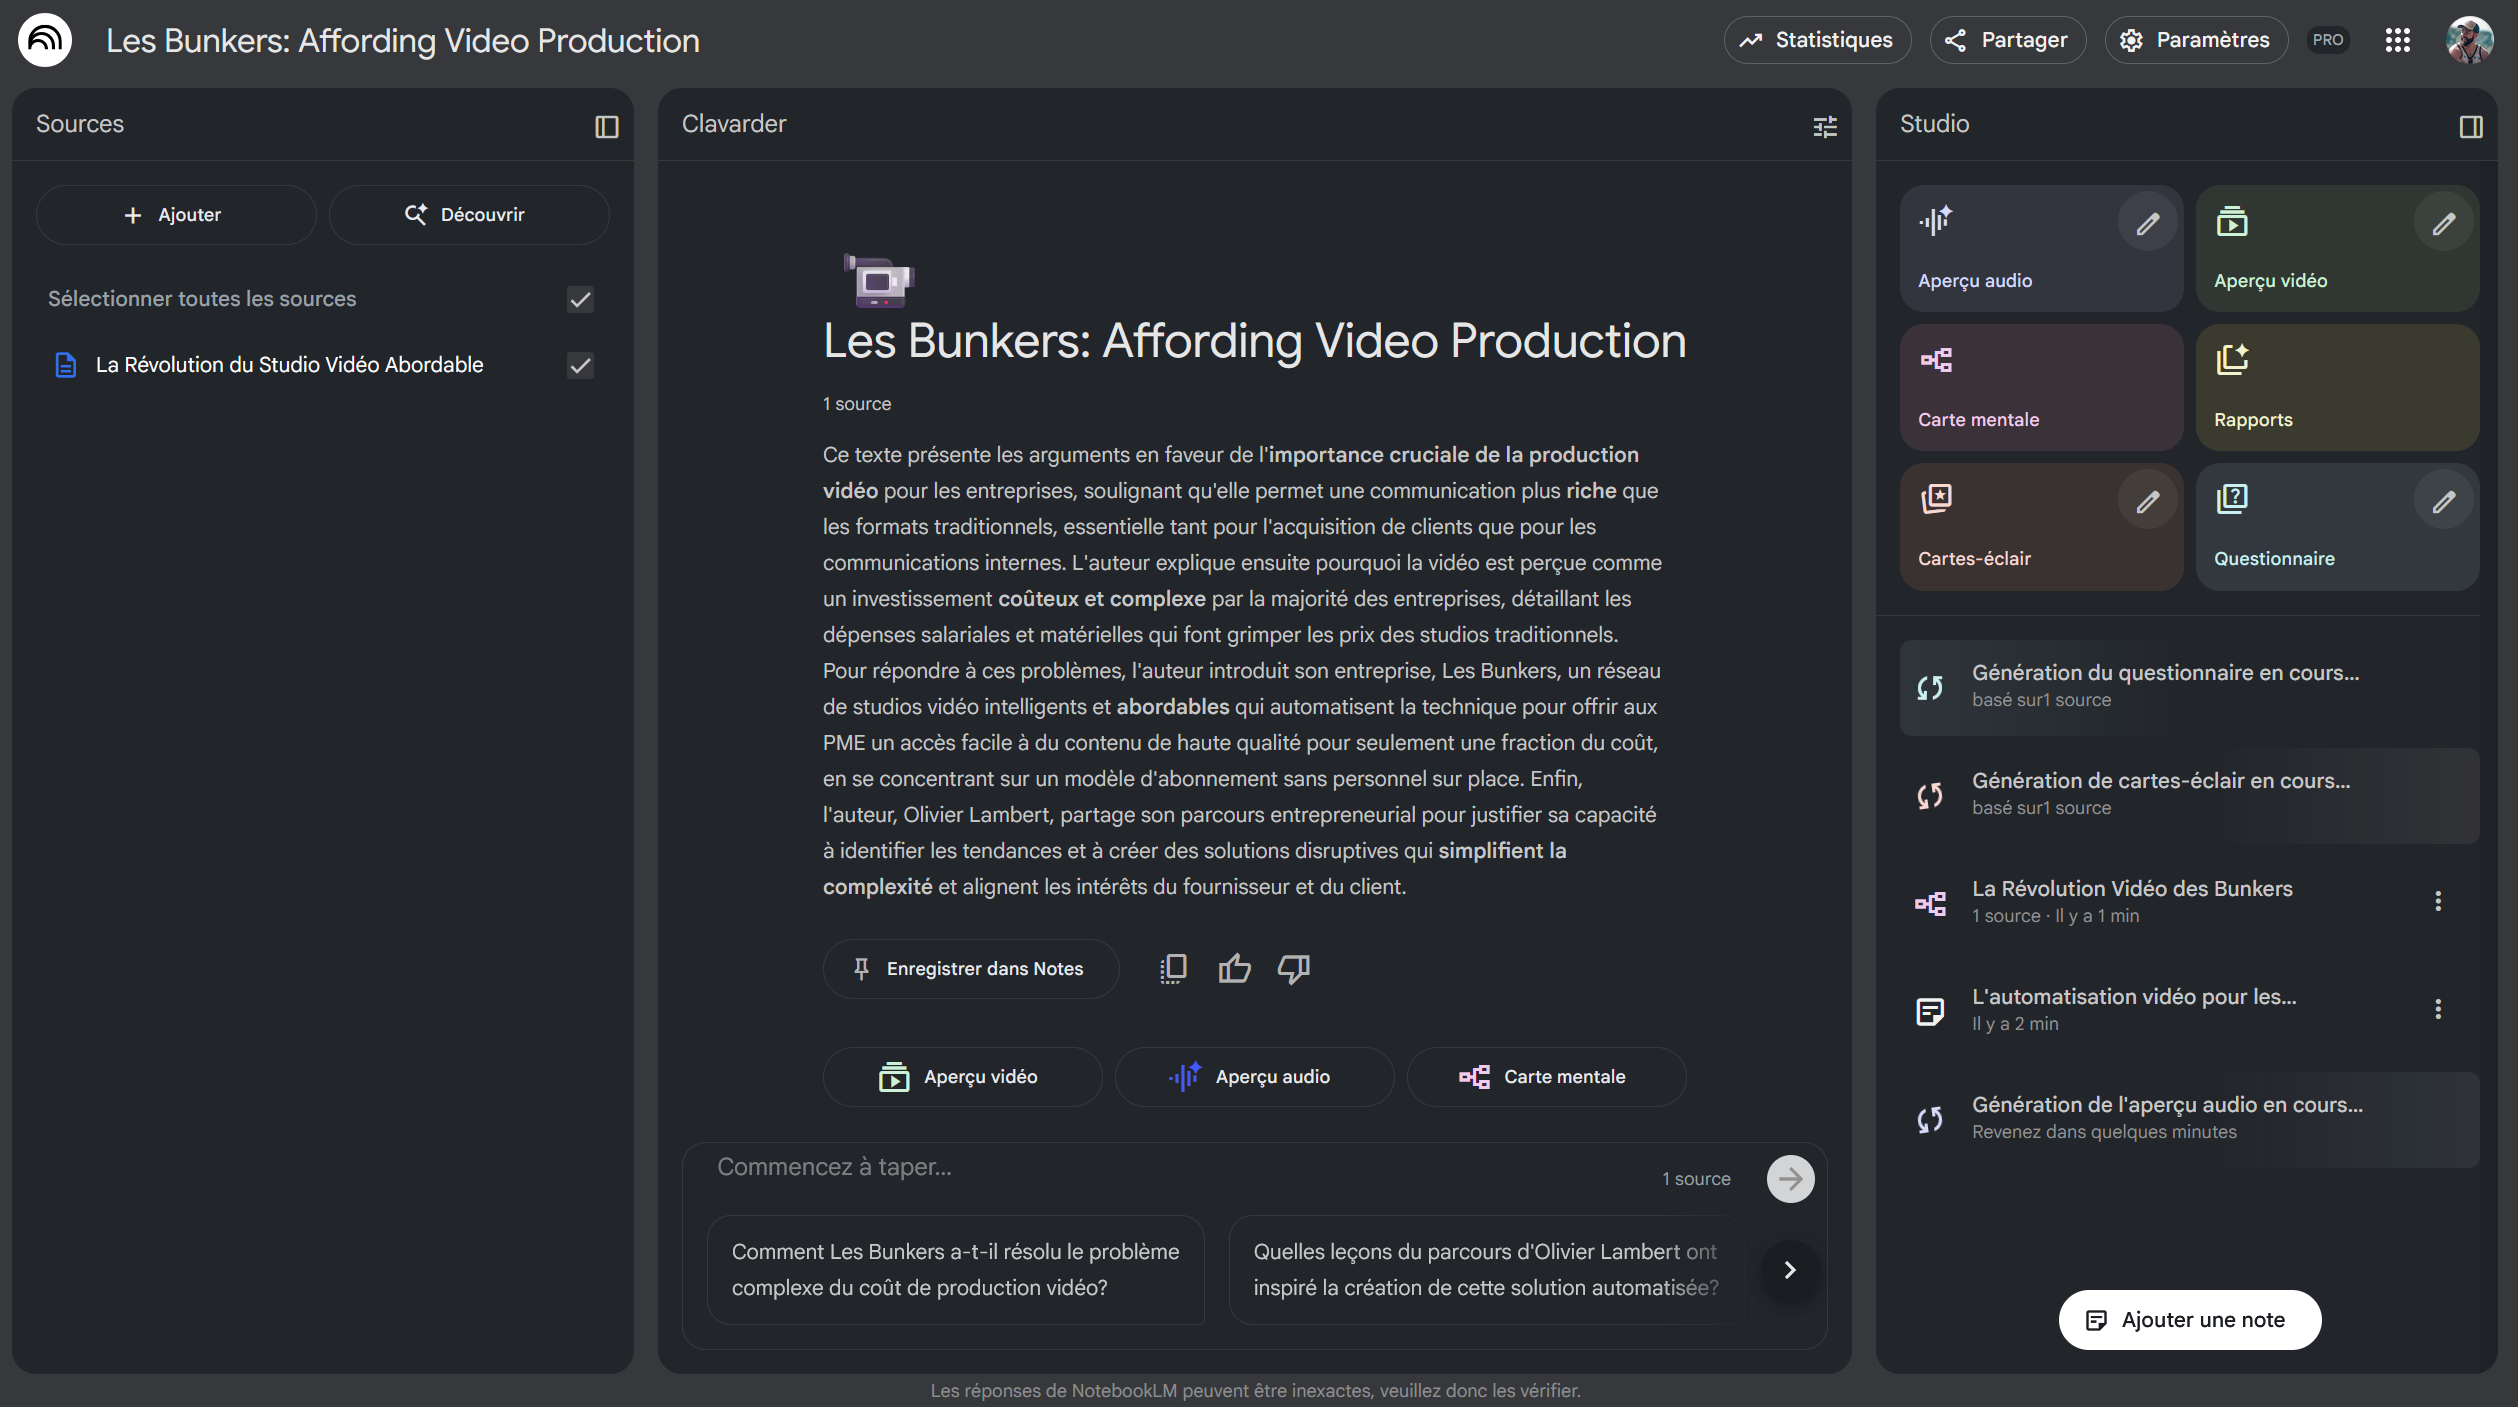
Task: Toggle Sélectionner toutes les sources checkbox
Action: point(580,299)
